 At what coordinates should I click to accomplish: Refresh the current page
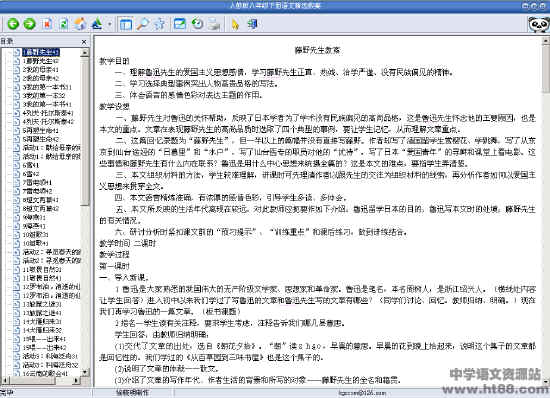point(63,24)
